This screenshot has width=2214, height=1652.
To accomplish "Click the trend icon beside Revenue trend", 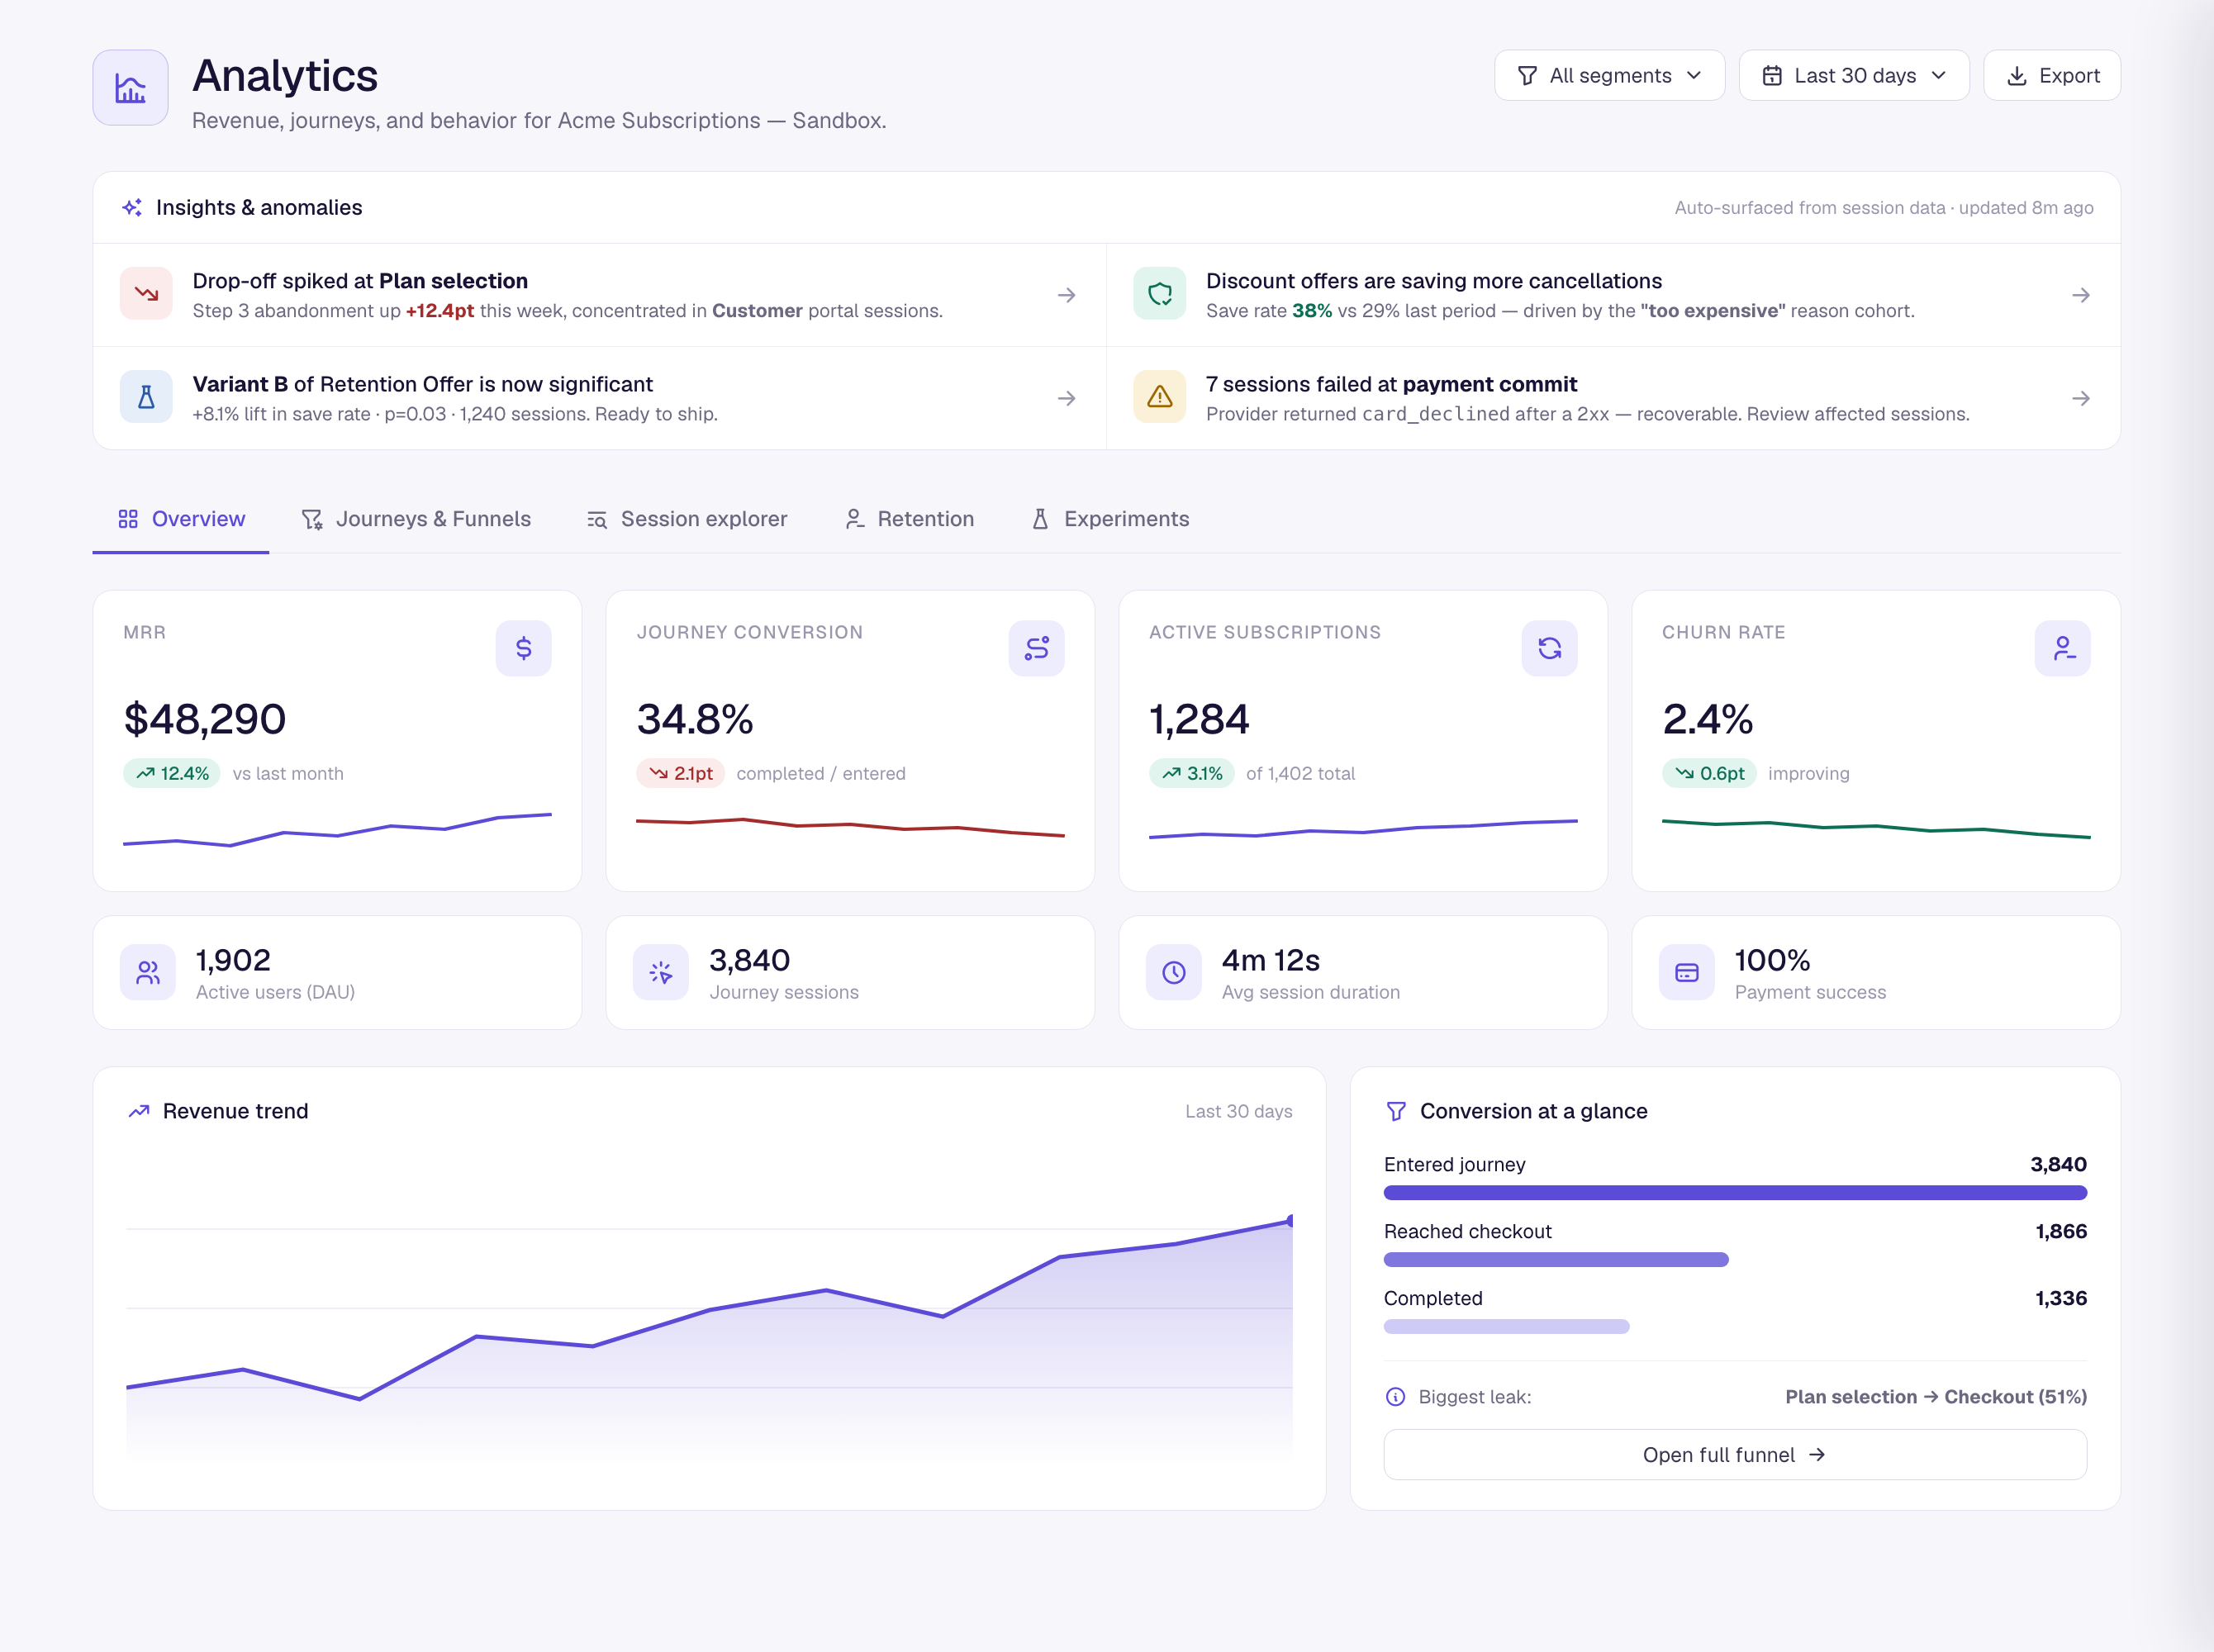I will (x=139, y=1111).
